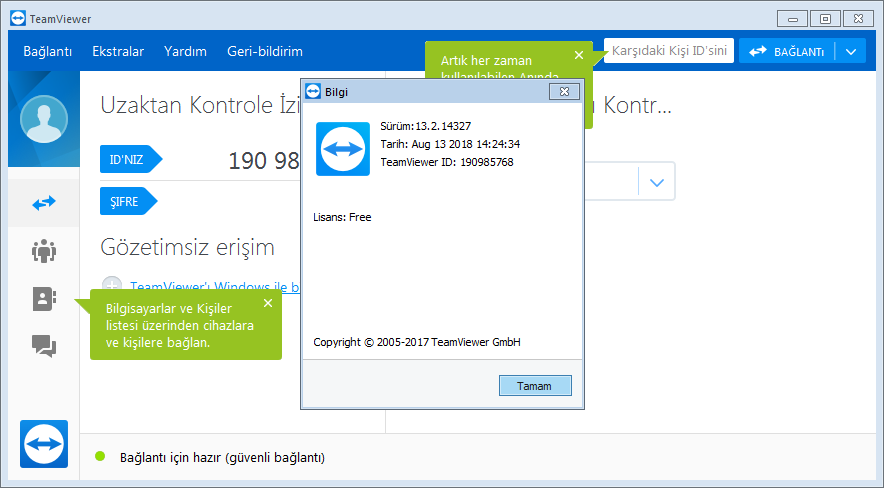Screen dimensions: 884x488
Task: Open the Meeting sidebar icon
Action: (44, 251)
